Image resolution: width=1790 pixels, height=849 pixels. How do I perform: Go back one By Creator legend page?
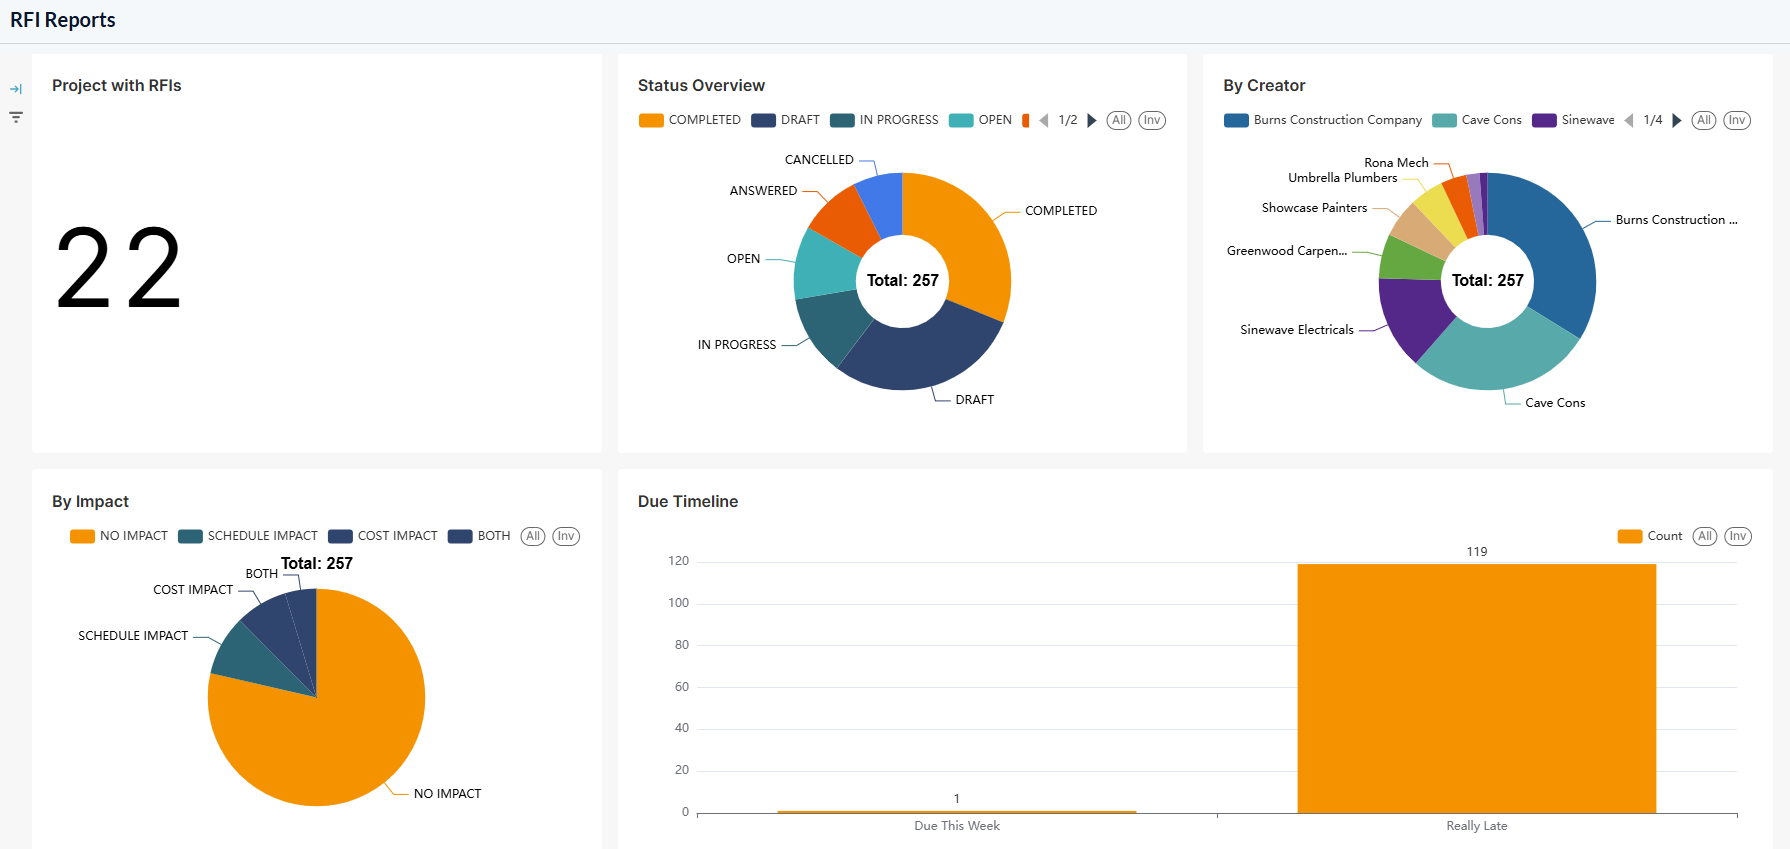[1629, 120]
